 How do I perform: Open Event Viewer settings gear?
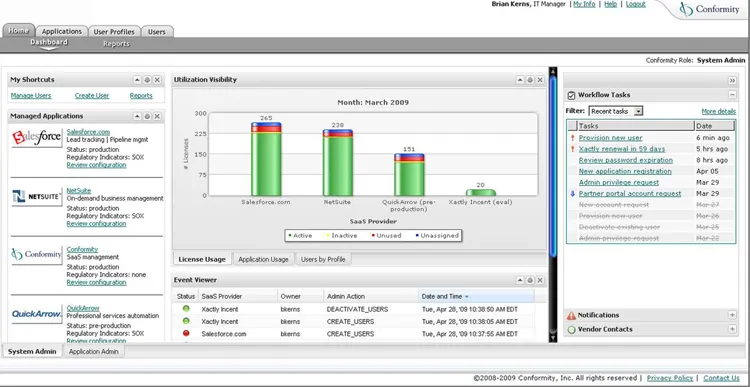(x=530, y=280)
